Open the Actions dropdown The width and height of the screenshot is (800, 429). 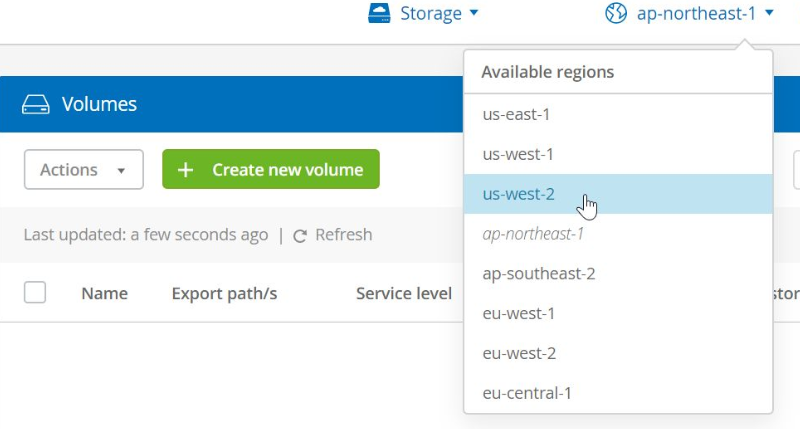pos(84,169)
